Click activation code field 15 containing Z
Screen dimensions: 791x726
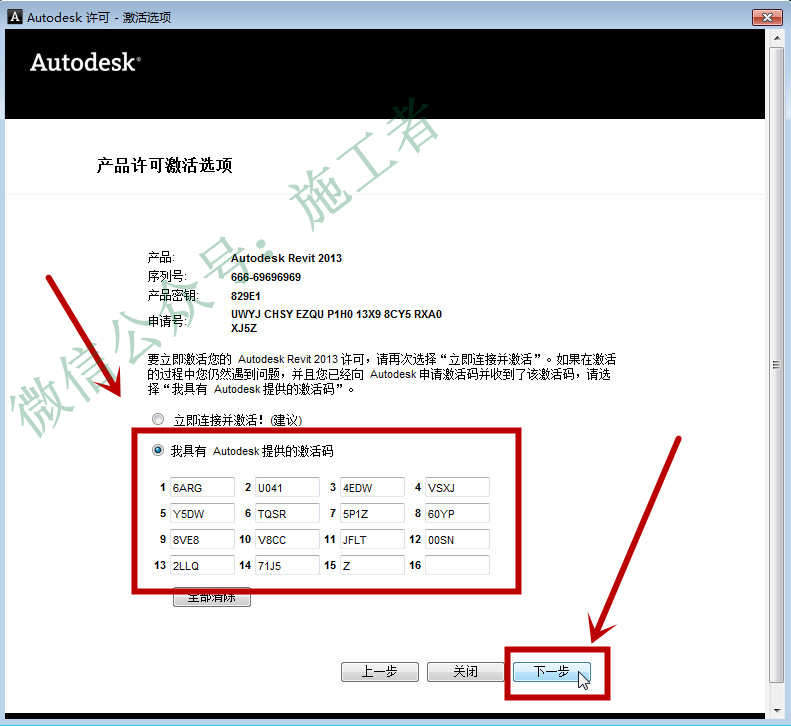click(372, 566)
